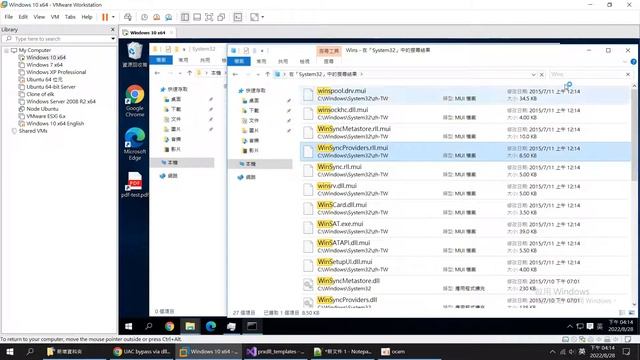
Task: Enter VMware full screen mode
Action: point(209,17)
